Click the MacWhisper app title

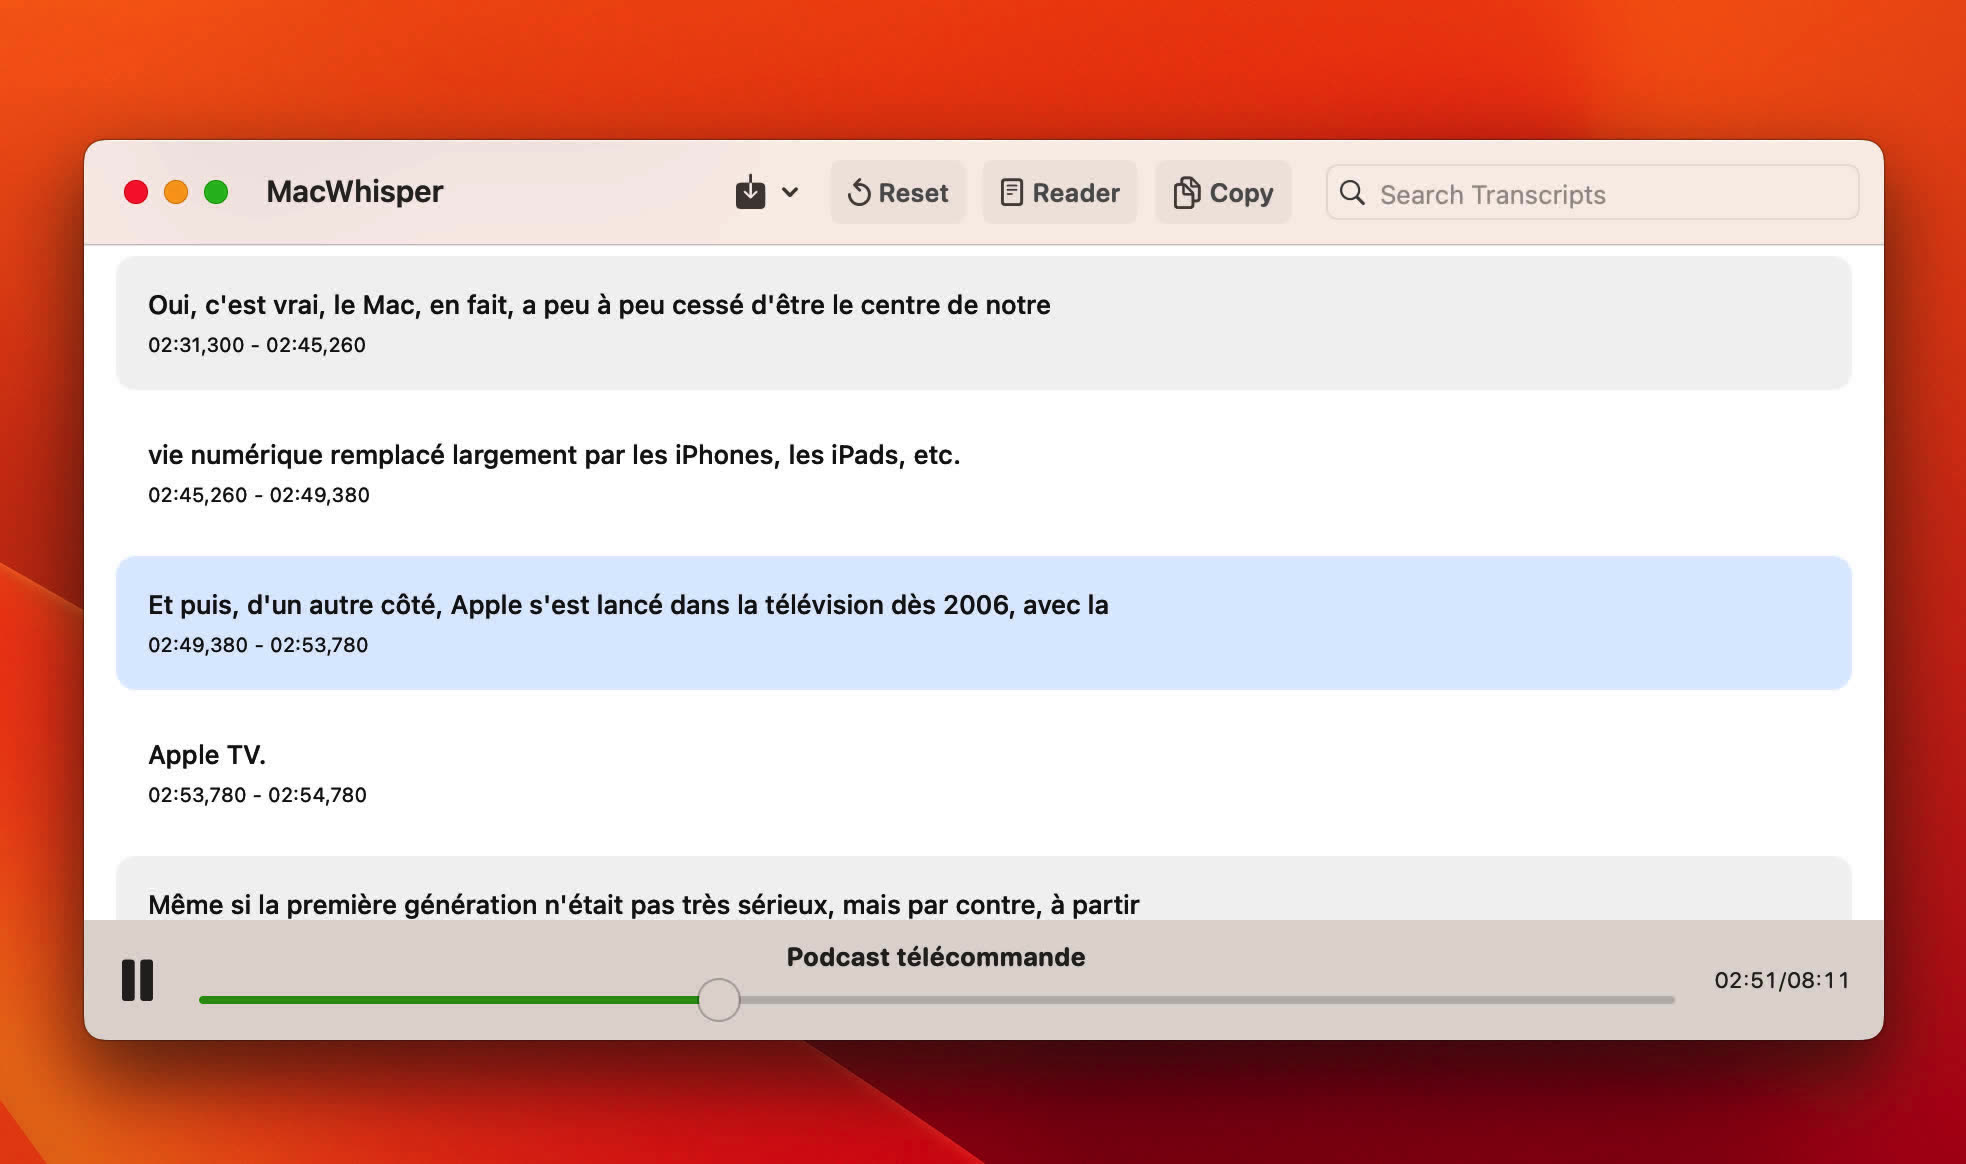[354, 191]
